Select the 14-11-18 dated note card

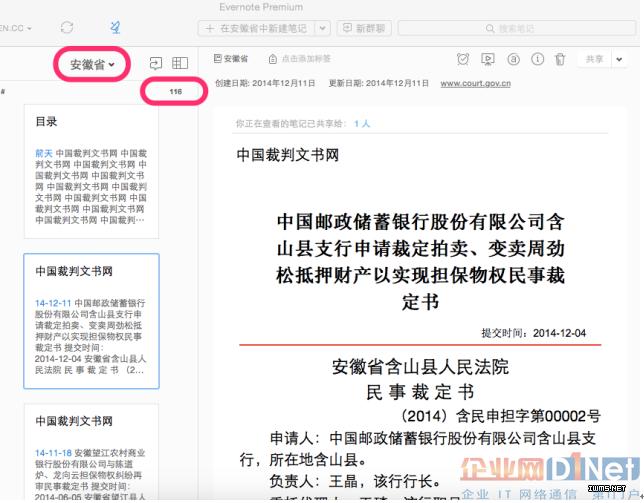coord(91,450)
